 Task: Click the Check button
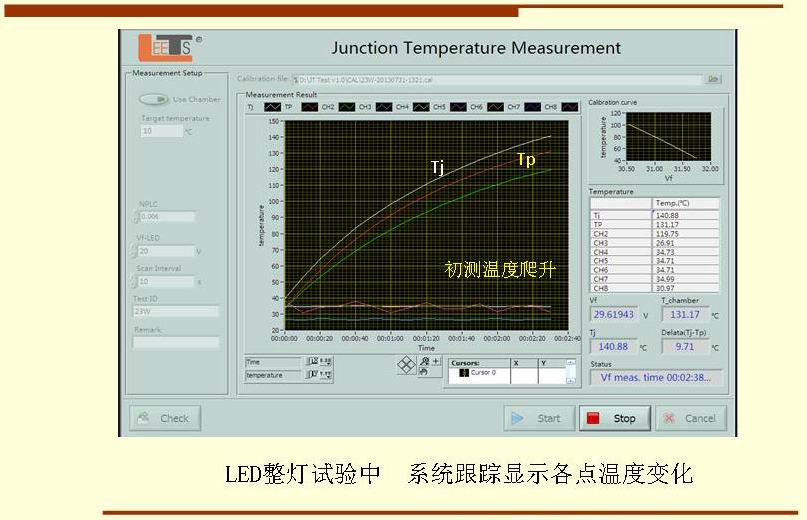point(165,418)
